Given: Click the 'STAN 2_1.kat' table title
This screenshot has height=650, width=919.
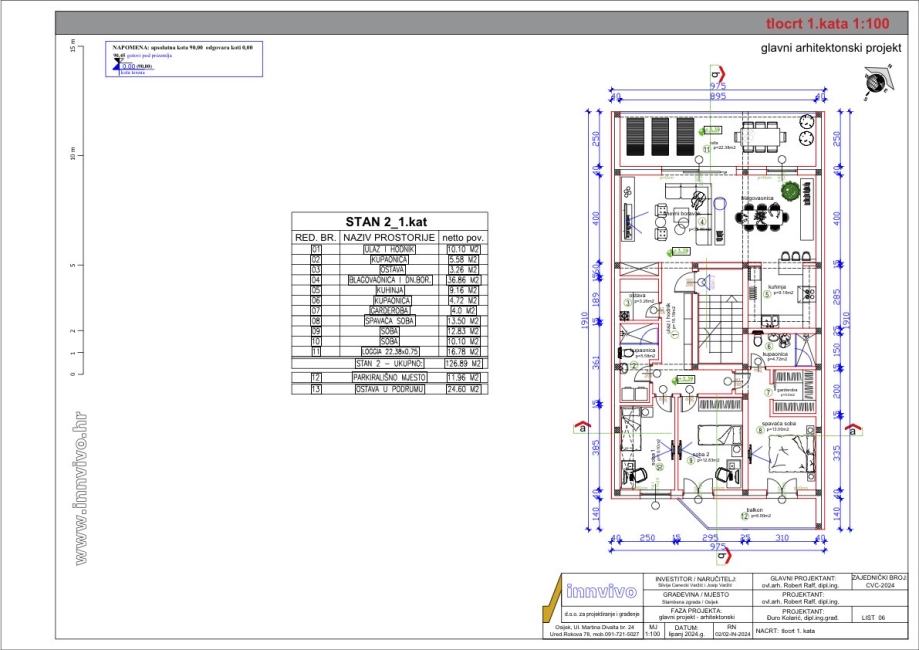Looking at the screenshot, I should [386, 222].
